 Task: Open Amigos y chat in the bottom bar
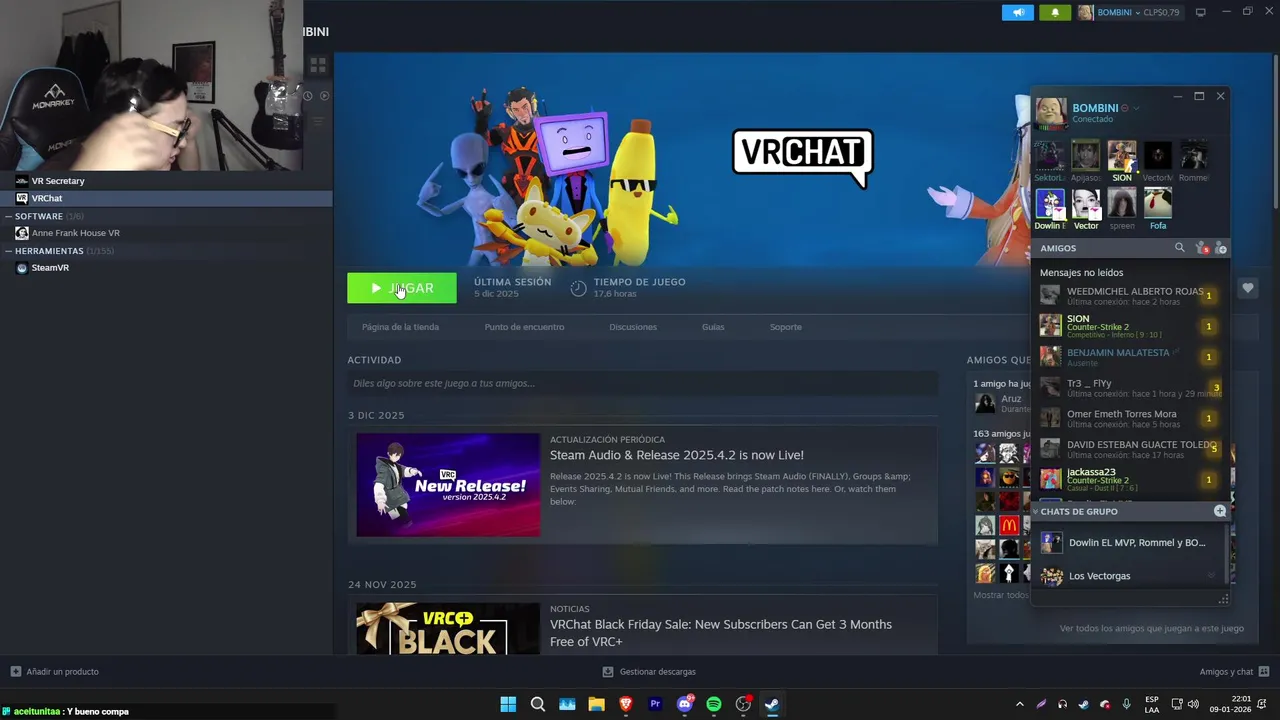[1235, 672]
